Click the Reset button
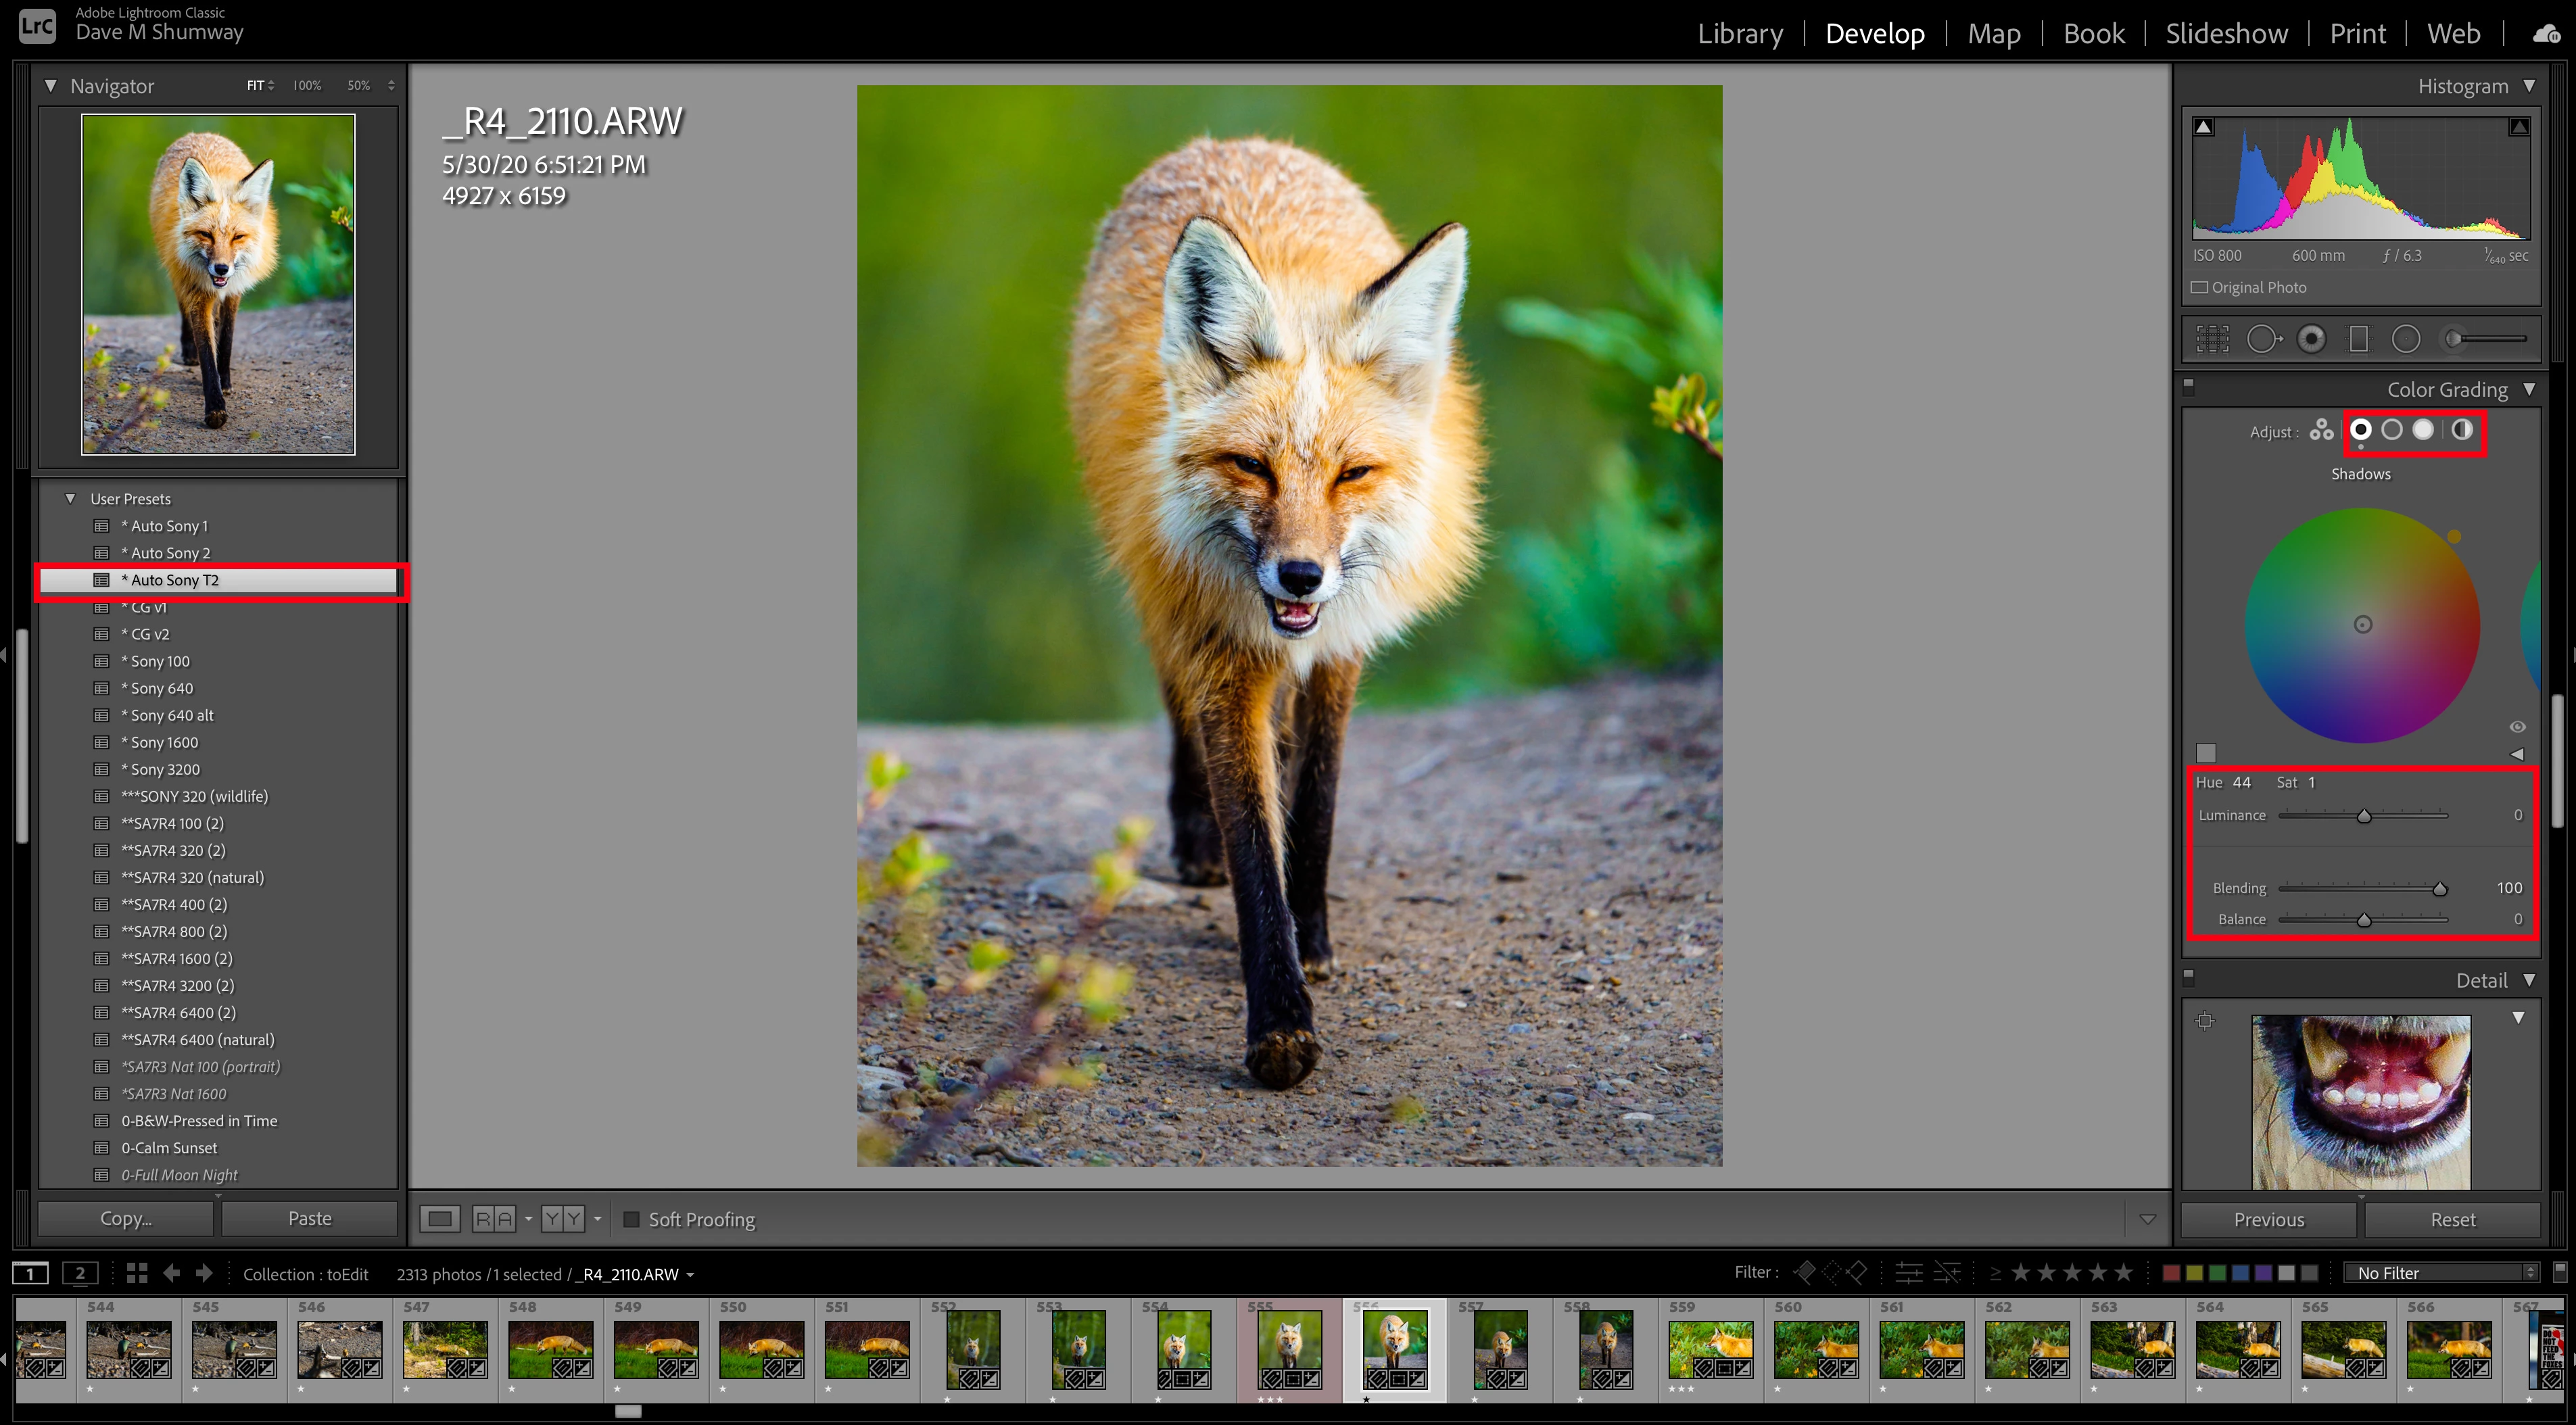The image size is (2576, 1425). 2452,1219
